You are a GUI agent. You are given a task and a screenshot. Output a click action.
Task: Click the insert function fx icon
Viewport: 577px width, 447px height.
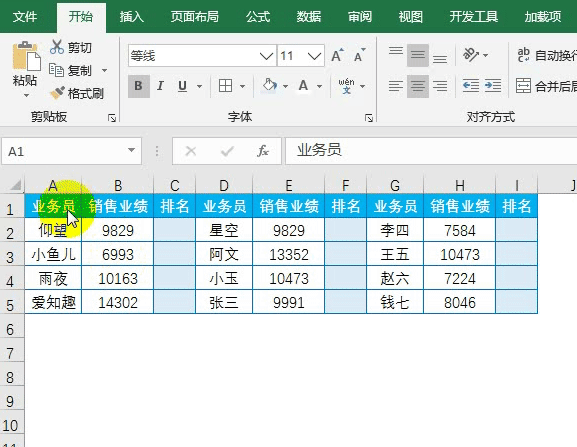click(x=263, y=151)
